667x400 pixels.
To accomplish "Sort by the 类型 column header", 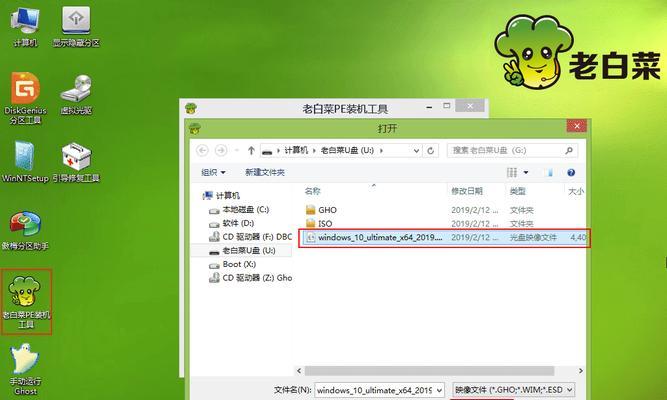I will 518,191.
